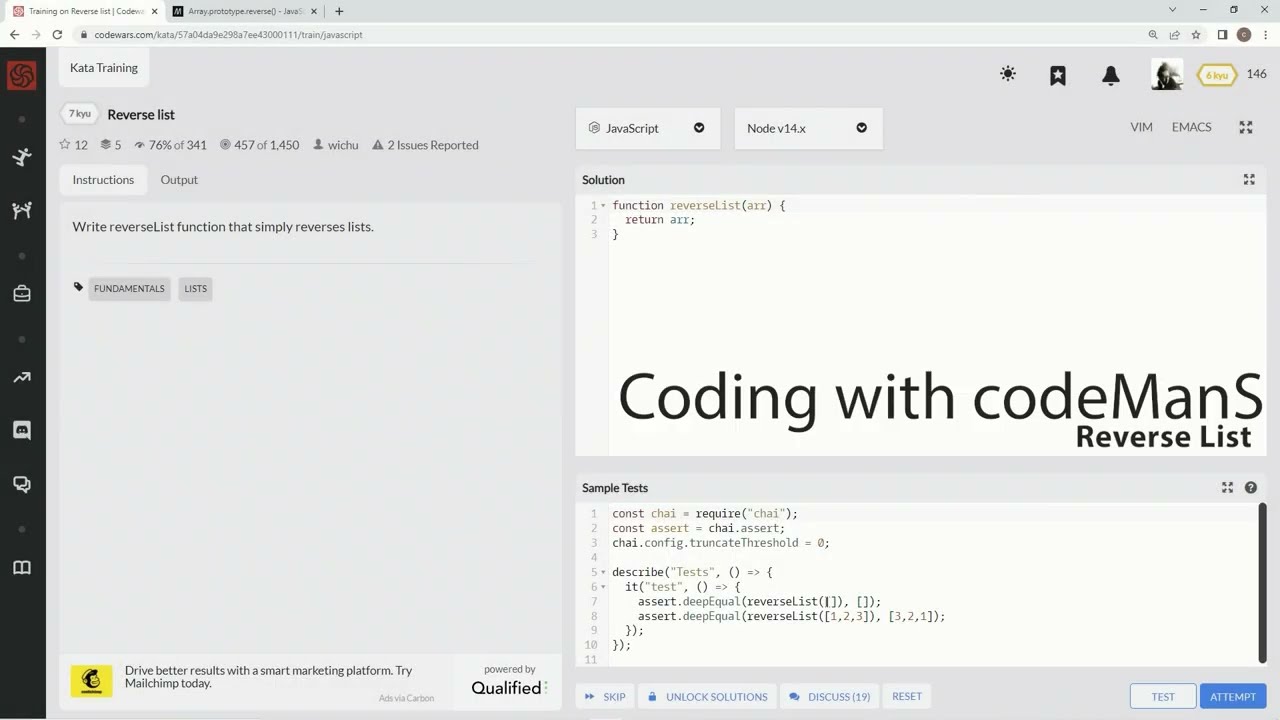Expand the Solution panel

pos(1249,179)
